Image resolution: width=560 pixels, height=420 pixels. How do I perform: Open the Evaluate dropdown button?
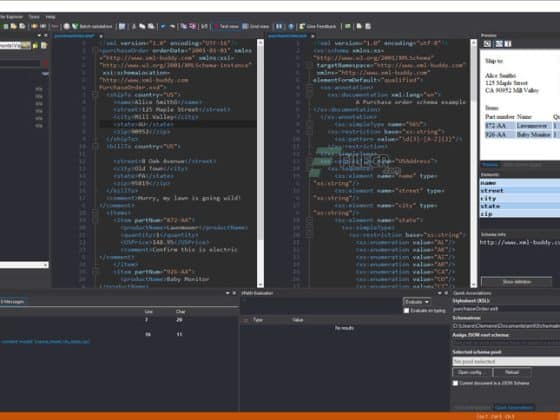417,302
